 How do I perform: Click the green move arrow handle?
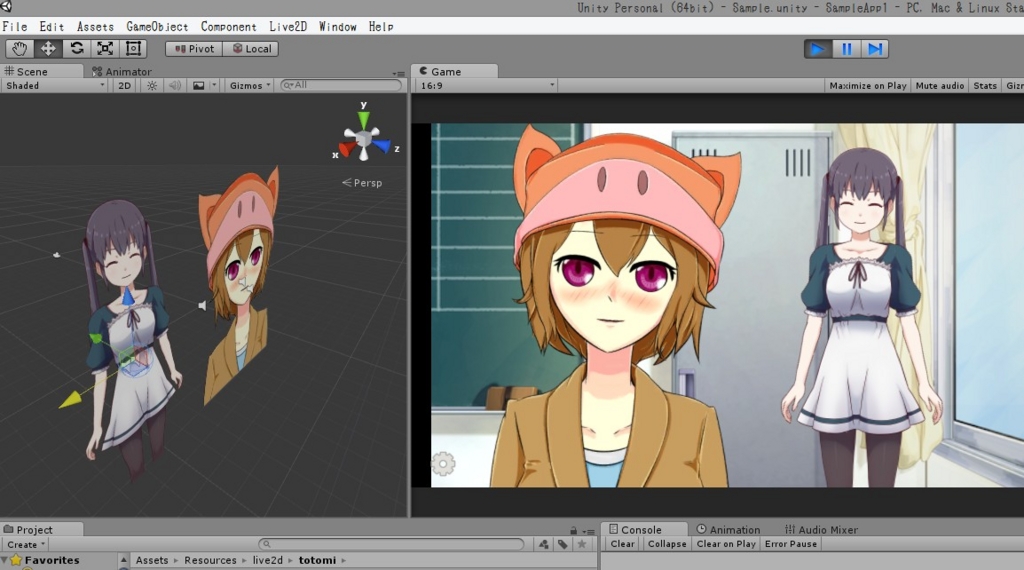pos(96,338)
